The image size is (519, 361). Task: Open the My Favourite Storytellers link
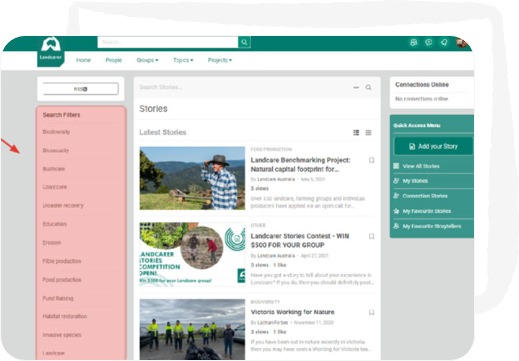tap(432, 226)
